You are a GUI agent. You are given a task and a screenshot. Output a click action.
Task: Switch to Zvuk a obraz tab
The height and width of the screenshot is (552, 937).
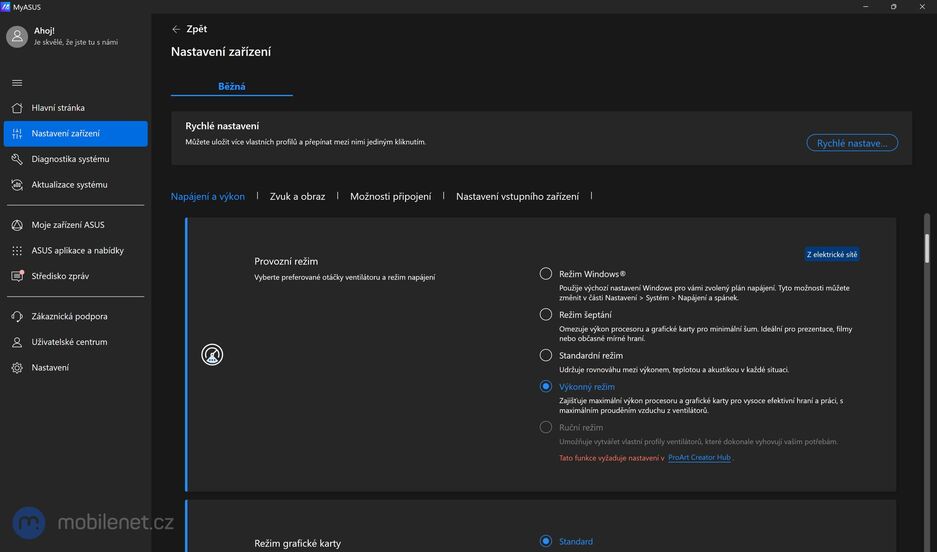click(x=297, y=197)
